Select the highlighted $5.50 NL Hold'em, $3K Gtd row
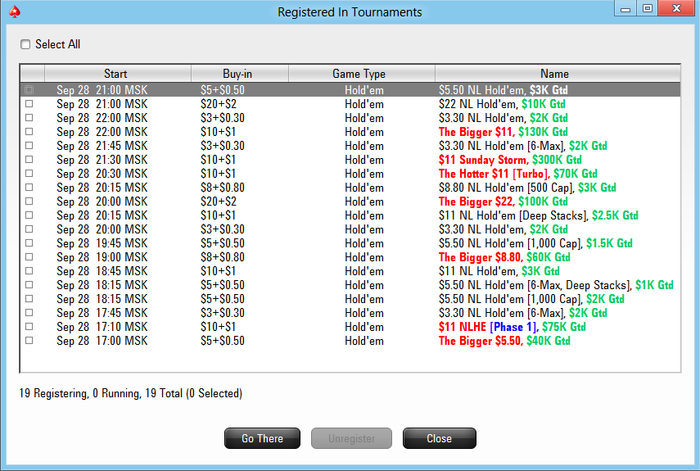 pyautogui.click(x=350, y=90)
